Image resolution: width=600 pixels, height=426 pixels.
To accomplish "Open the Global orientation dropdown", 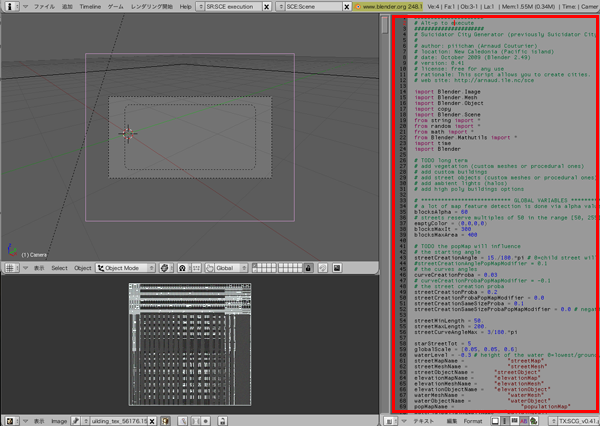I will [231, 268].
